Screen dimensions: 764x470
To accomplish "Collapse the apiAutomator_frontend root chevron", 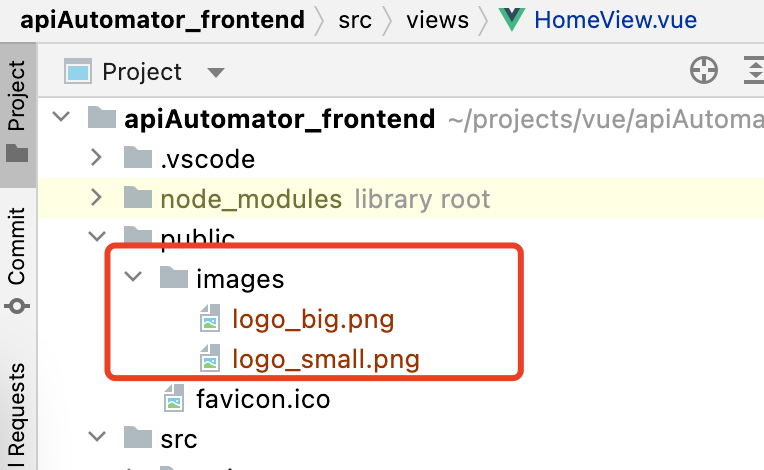I will [x=61, y=117].
